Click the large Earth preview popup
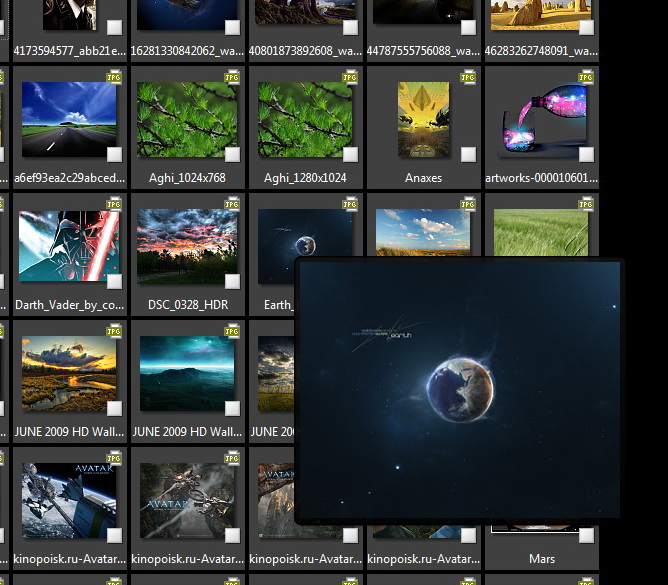668x585 pixels. pos(459,390)
